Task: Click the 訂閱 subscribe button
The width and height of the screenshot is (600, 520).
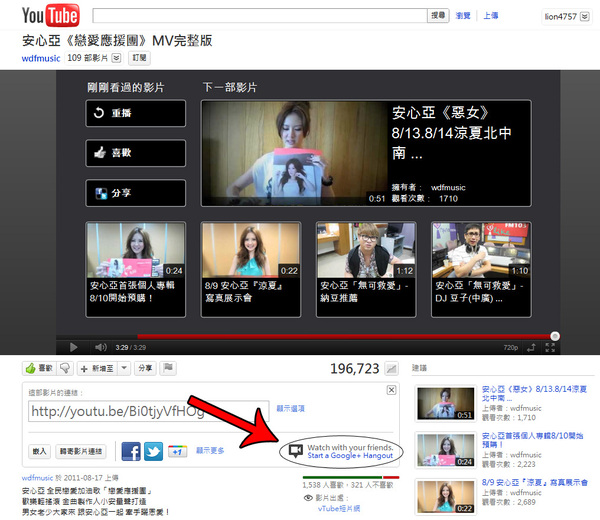Action: pos(139,58)
